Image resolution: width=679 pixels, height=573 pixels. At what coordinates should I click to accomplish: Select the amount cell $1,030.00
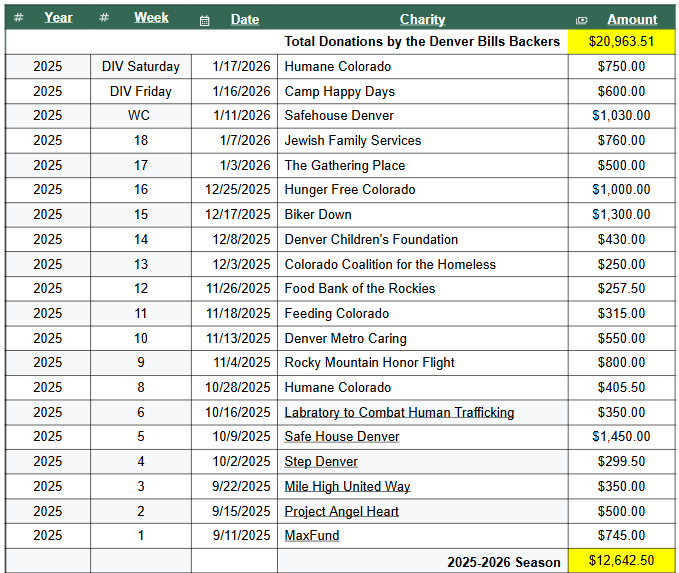click(x=621, y=116)
